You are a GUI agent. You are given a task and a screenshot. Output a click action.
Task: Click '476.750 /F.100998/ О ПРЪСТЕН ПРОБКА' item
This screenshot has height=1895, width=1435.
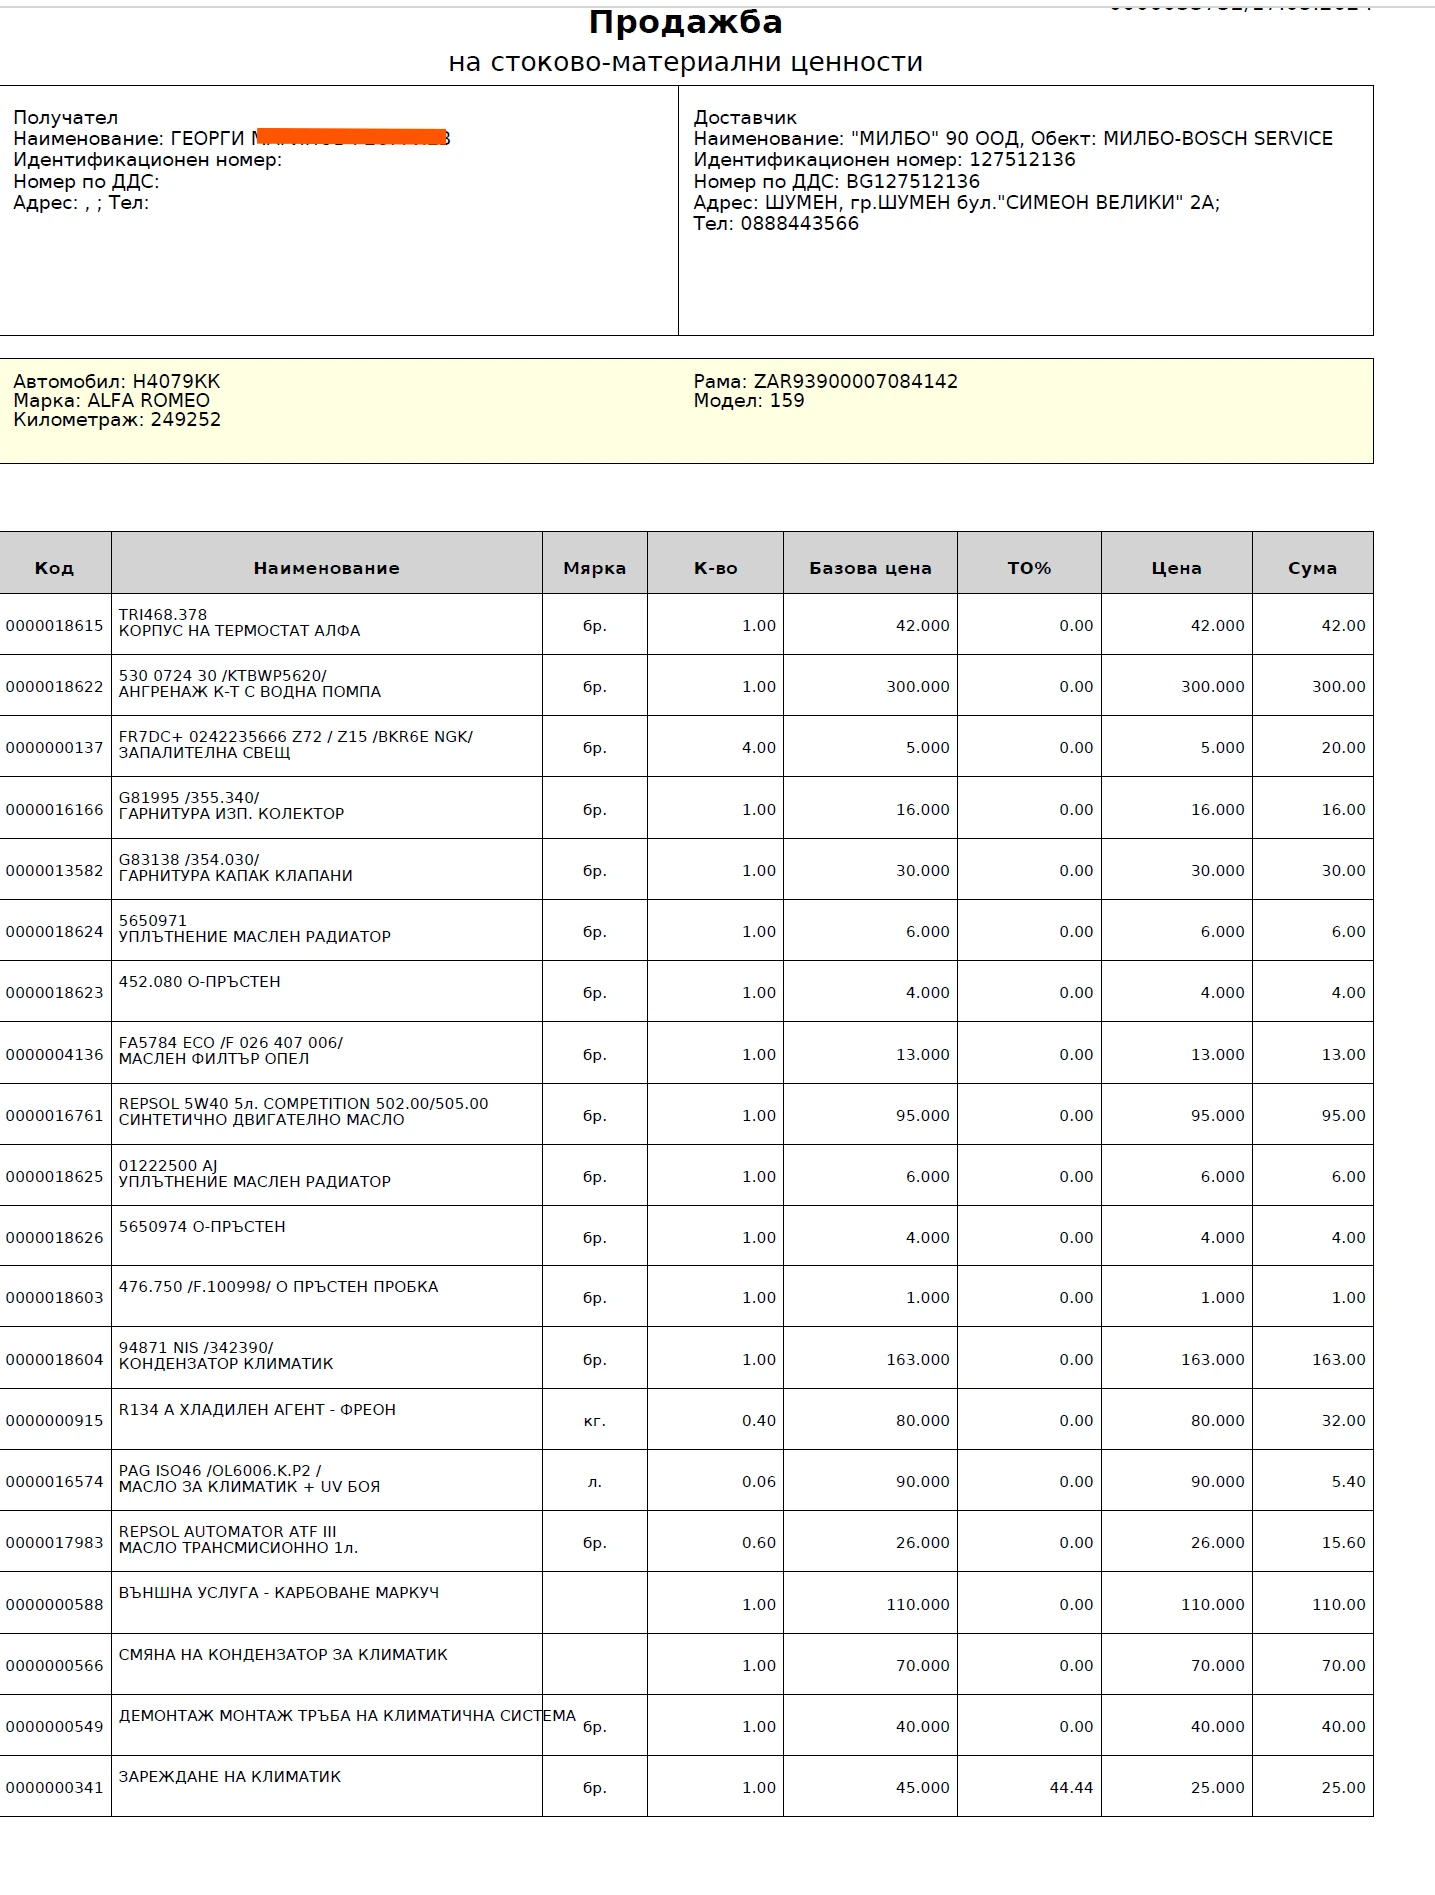pos(278,1287)
